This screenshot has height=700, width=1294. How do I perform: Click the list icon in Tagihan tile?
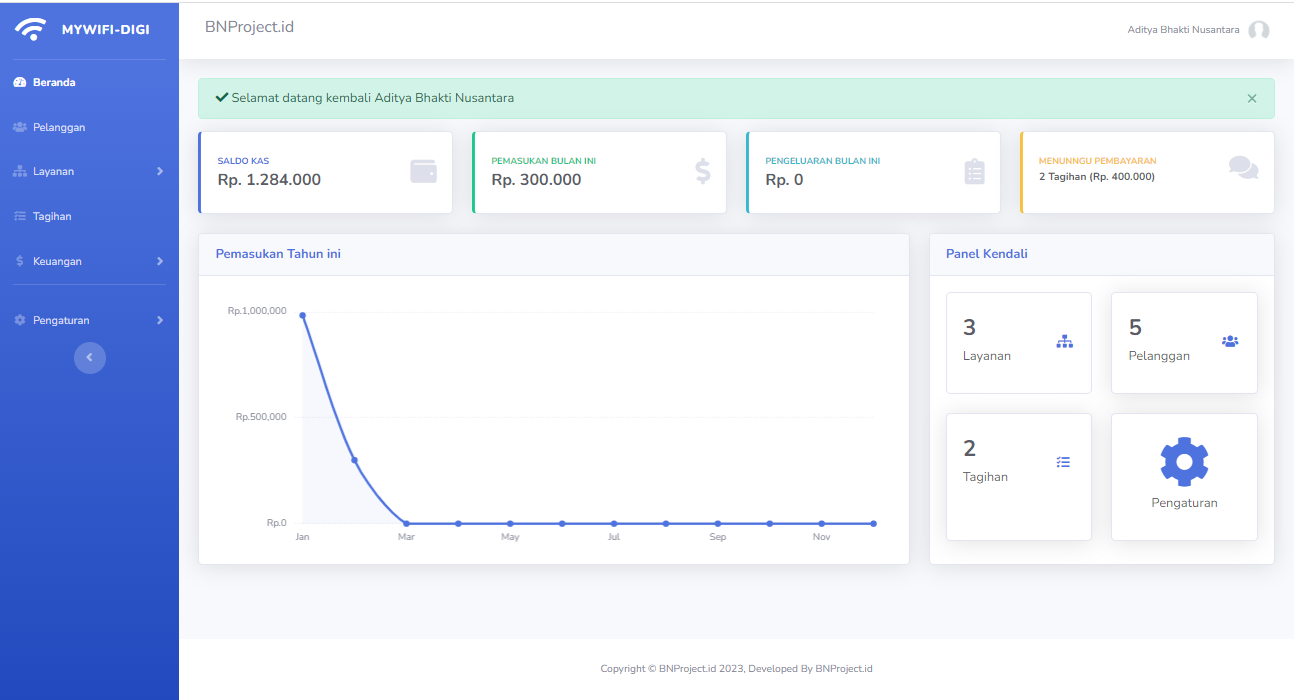coord(1063,462)
